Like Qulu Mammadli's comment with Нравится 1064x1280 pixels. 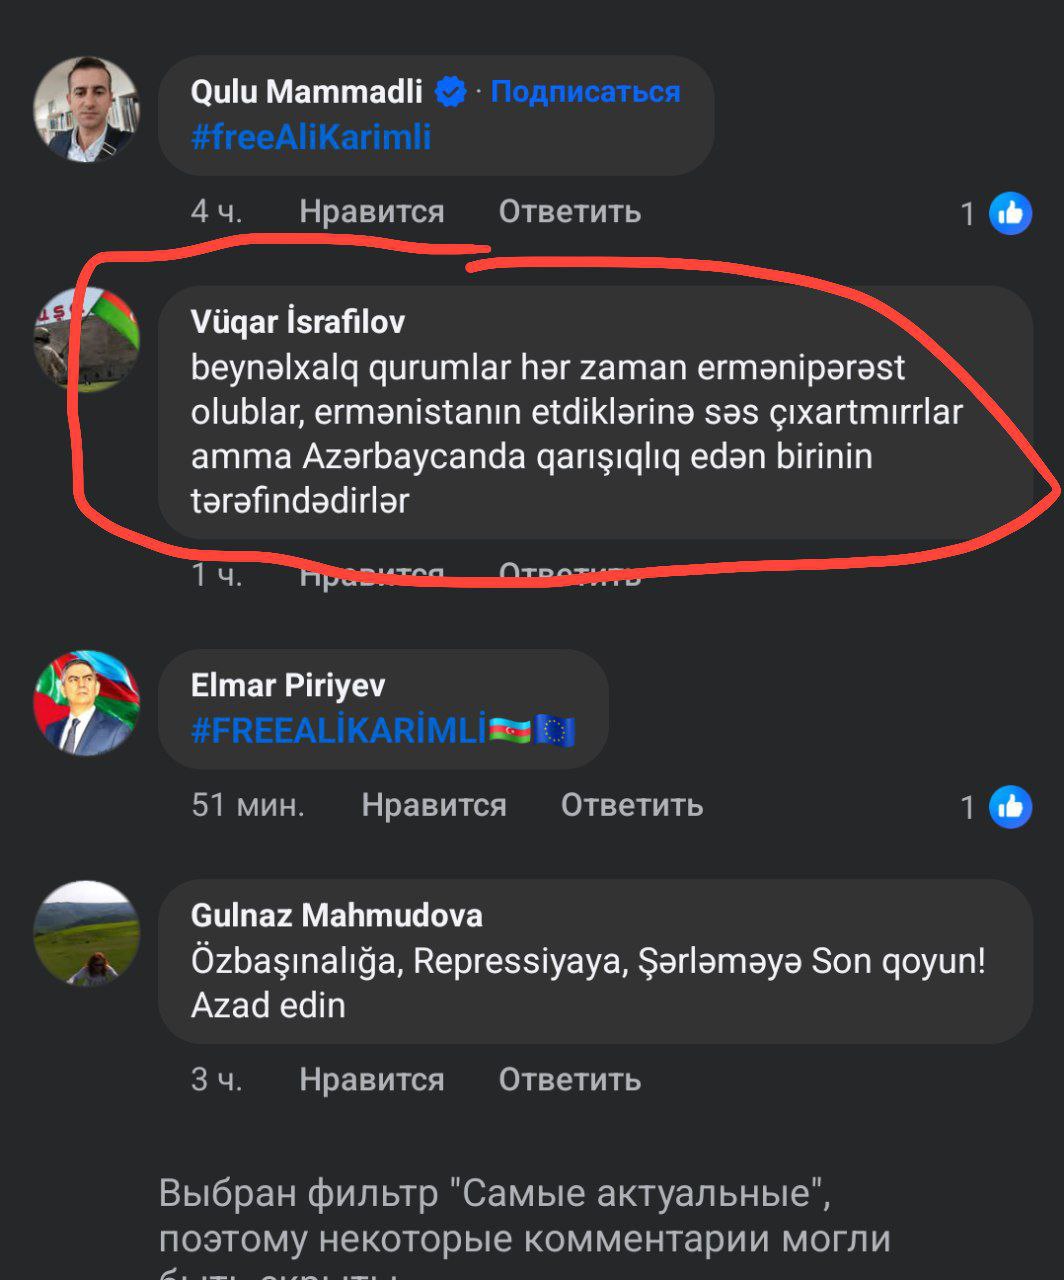(x=371, y=212)
